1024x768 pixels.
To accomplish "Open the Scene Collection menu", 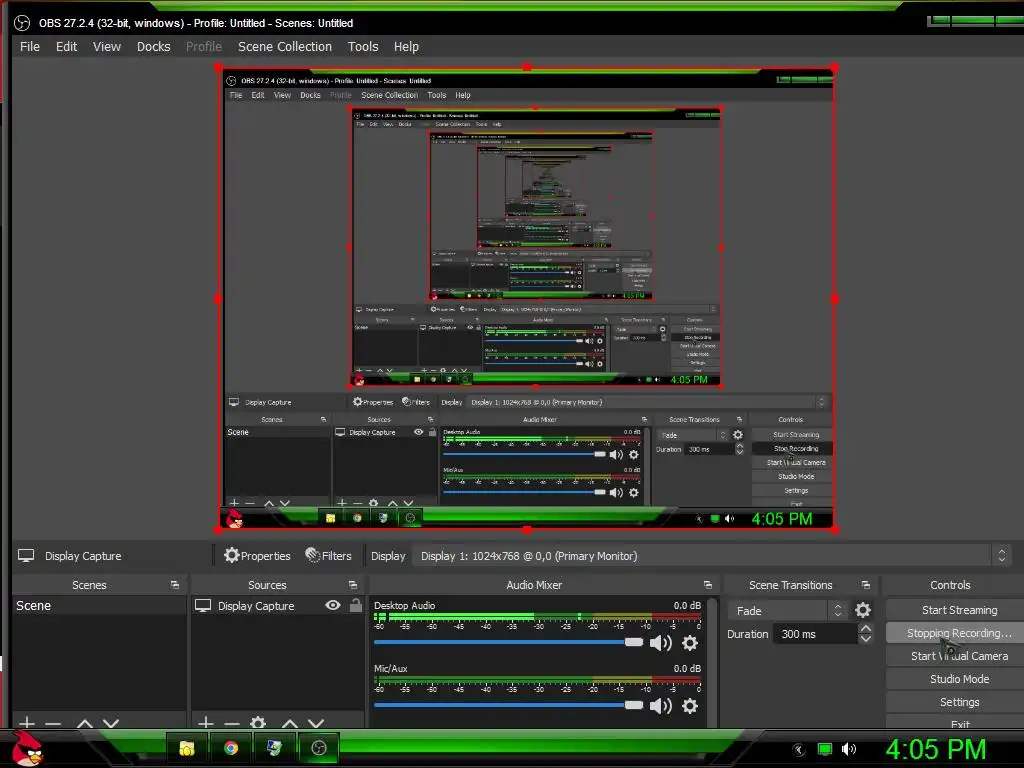I will pyautogui.click(x=285, y=46).
